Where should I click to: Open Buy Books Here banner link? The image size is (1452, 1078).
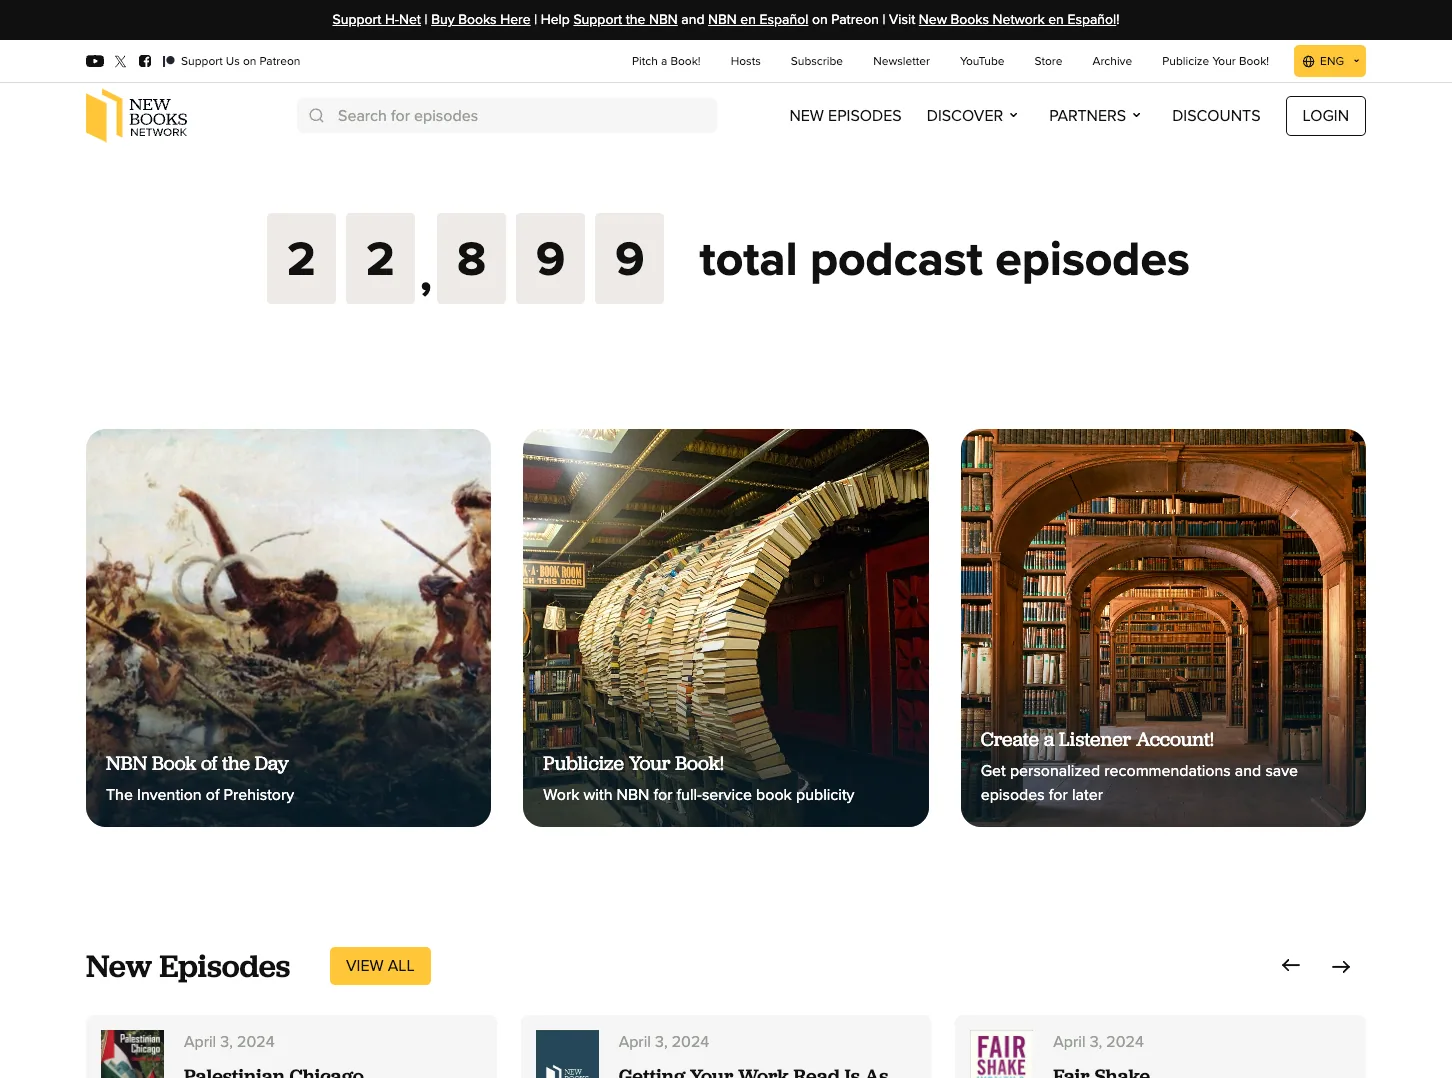(480, 19)
